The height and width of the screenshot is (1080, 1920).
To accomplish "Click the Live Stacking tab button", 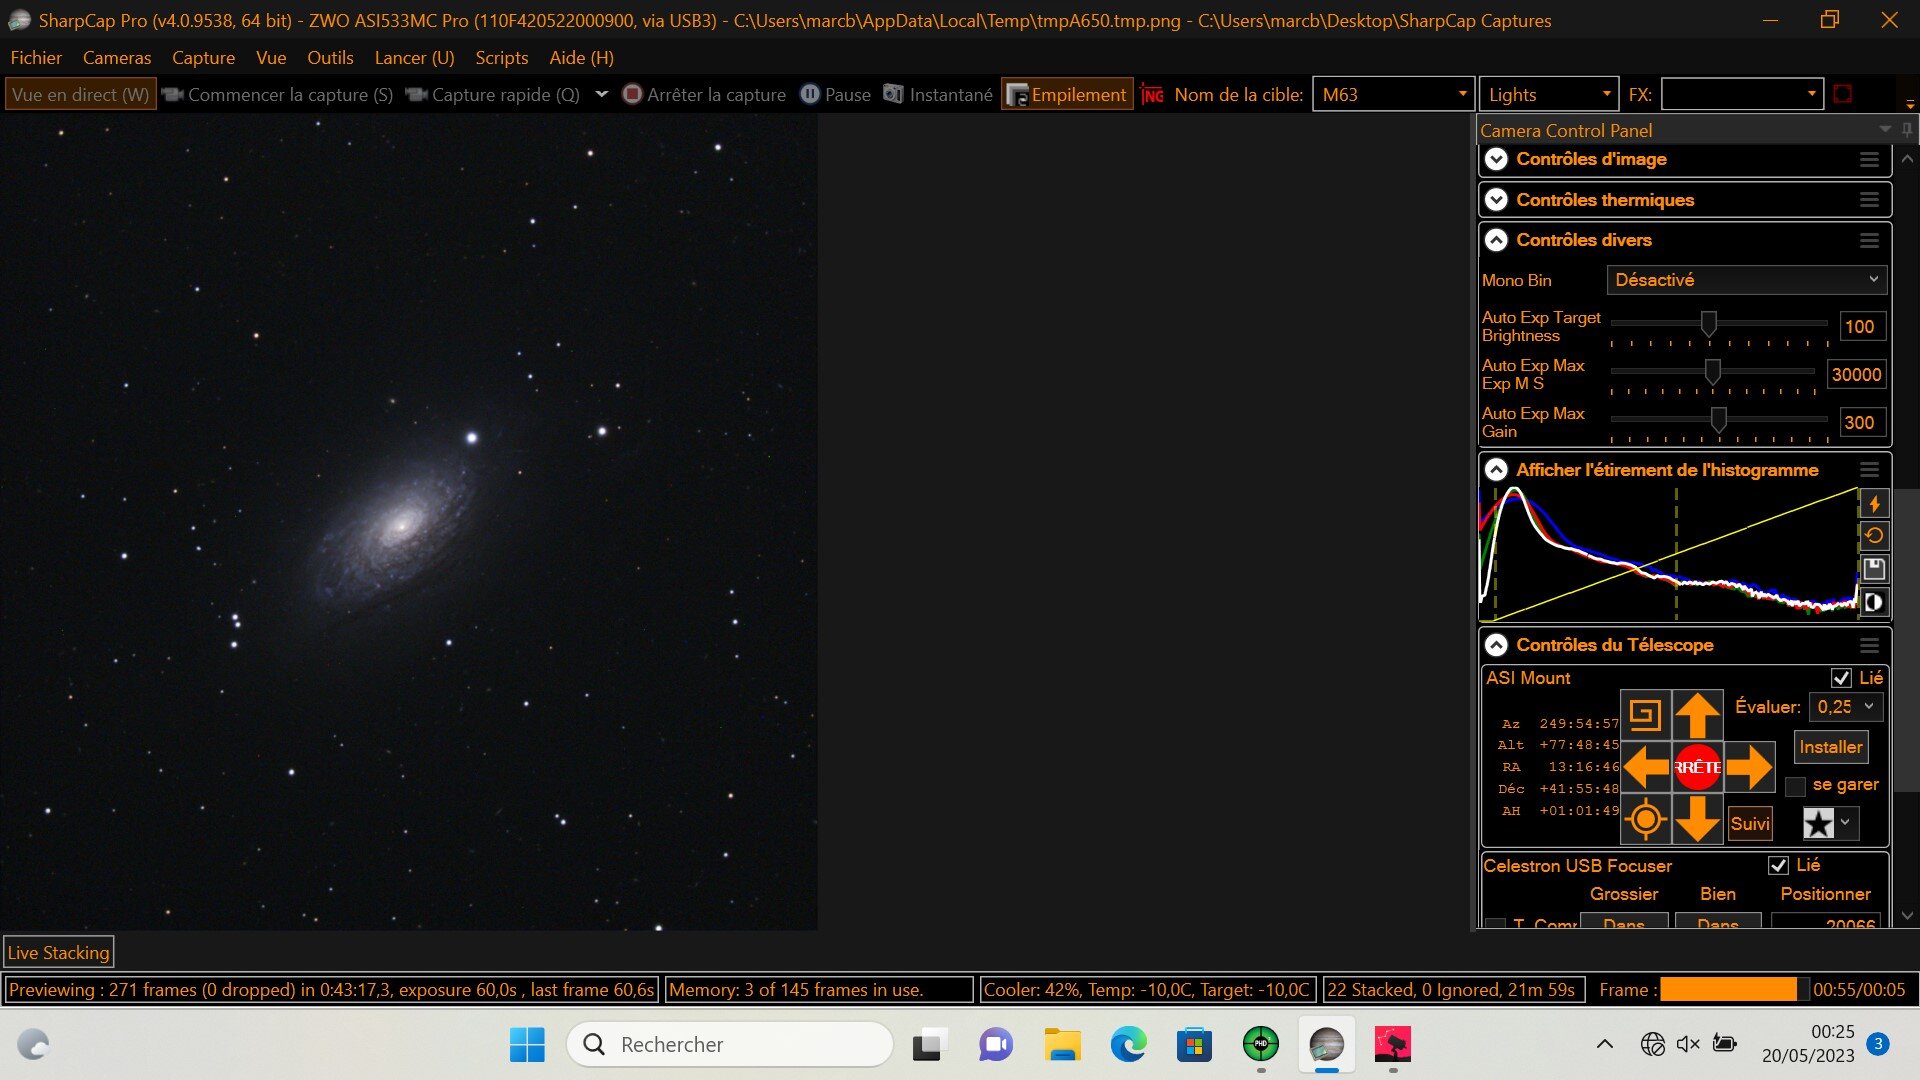I will [58, 952].
